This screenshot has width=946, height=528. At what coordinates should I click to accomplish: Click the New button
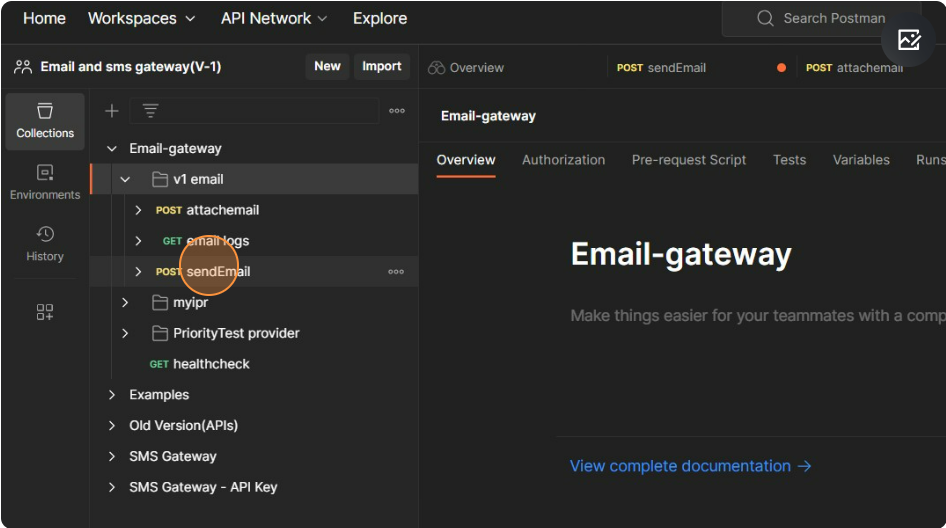click(x=327, y=66)
